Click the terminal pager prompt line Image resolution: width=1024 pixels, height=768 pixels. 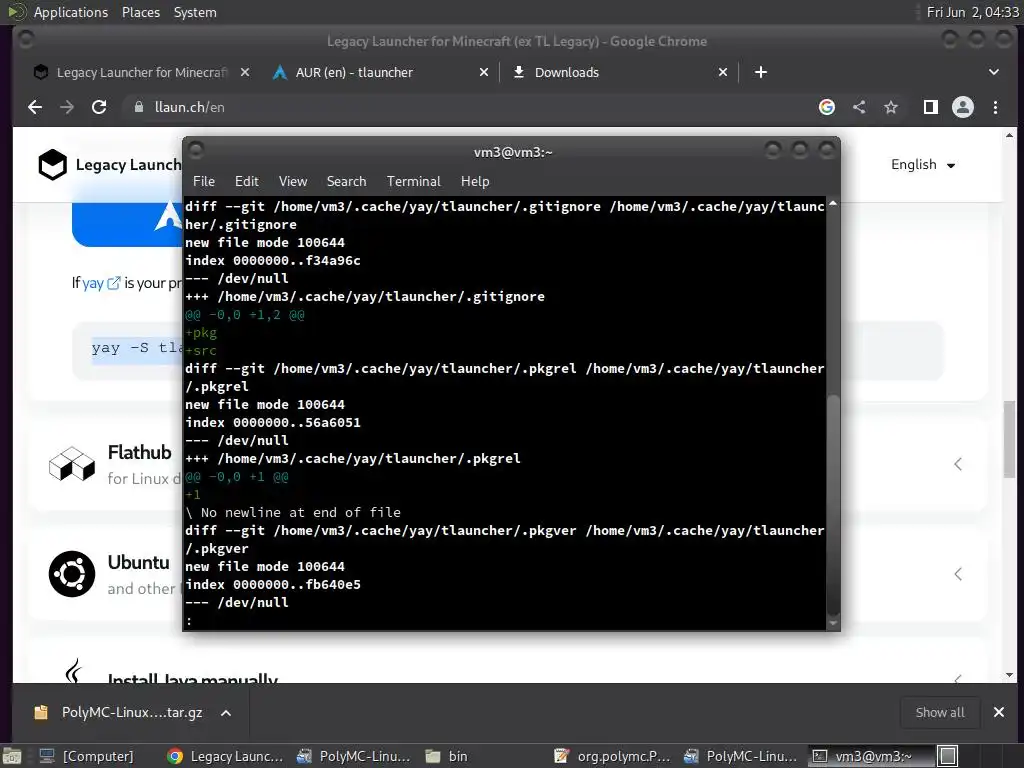pyautogui.click(x=504, y=620)
